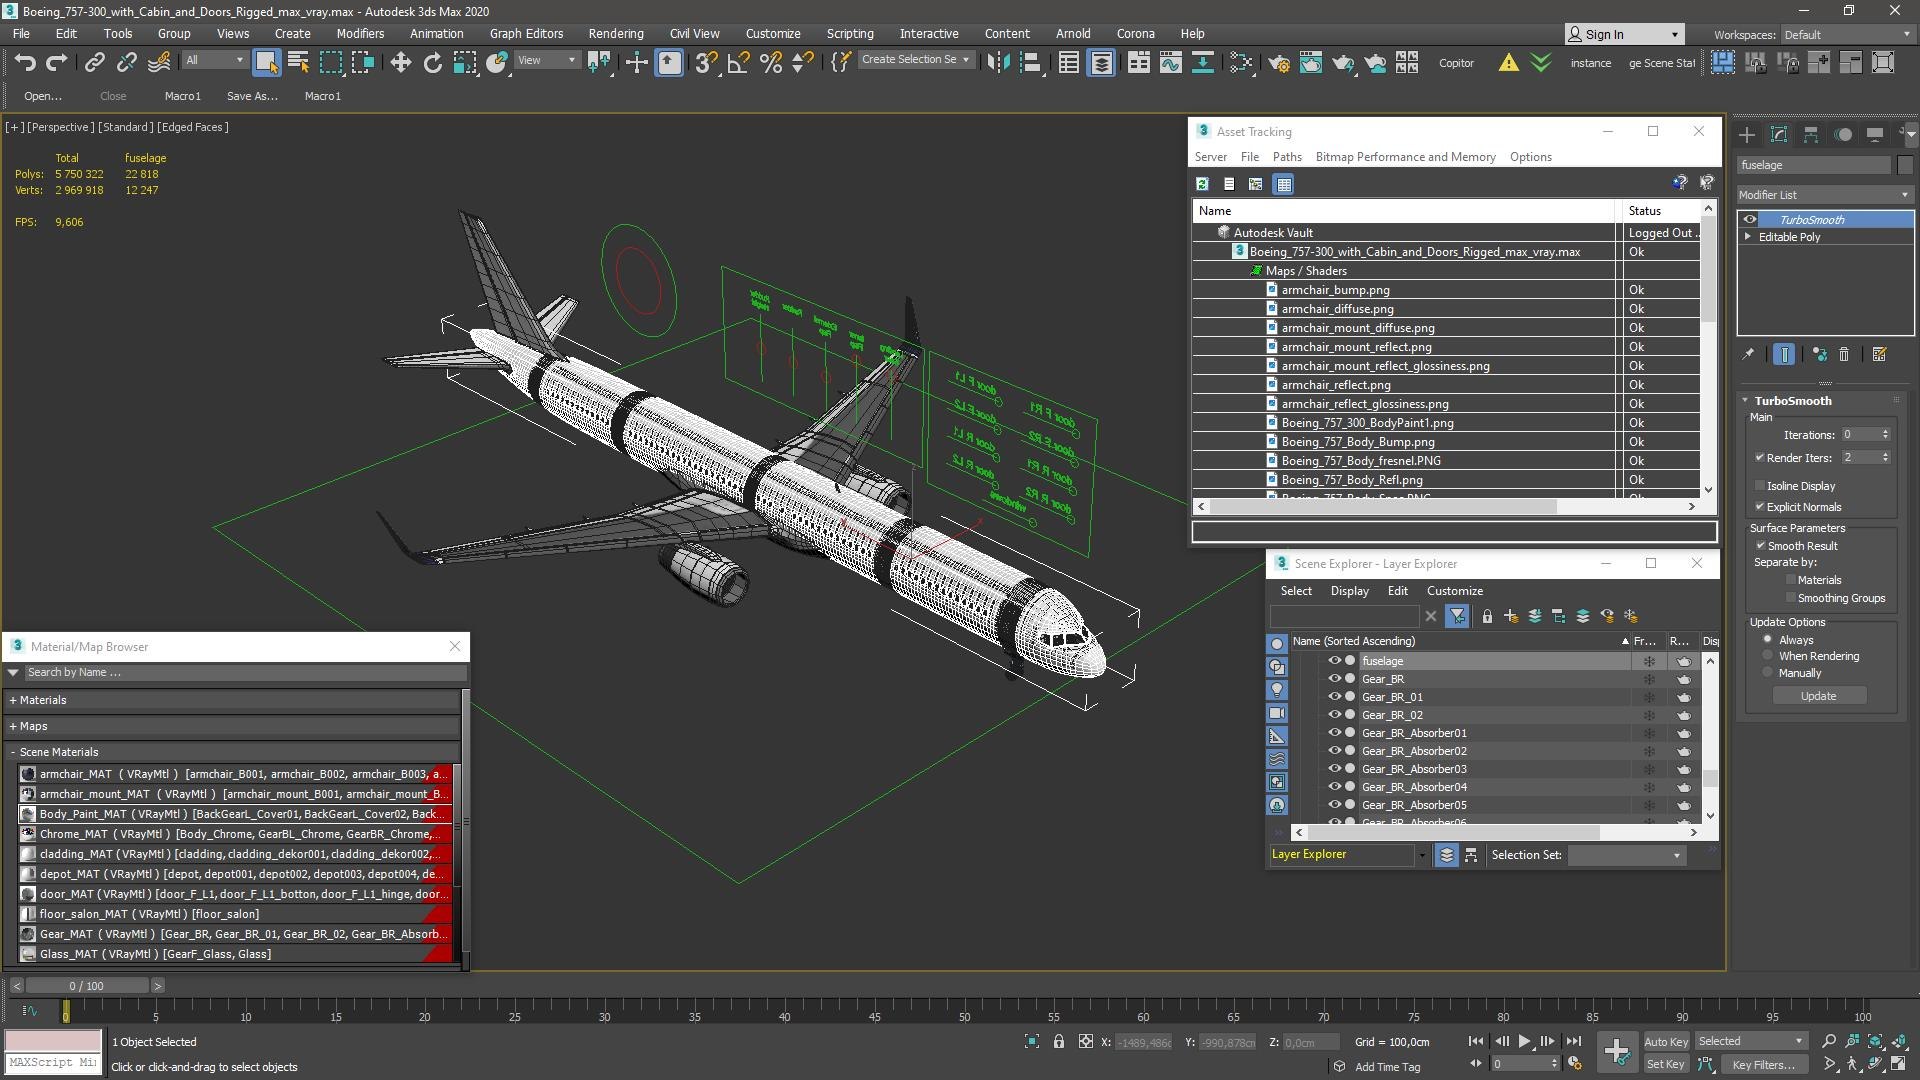Hide Gear_BR object via eye icon
Screen dimensions: 1920x1080
click(1334, 679)
